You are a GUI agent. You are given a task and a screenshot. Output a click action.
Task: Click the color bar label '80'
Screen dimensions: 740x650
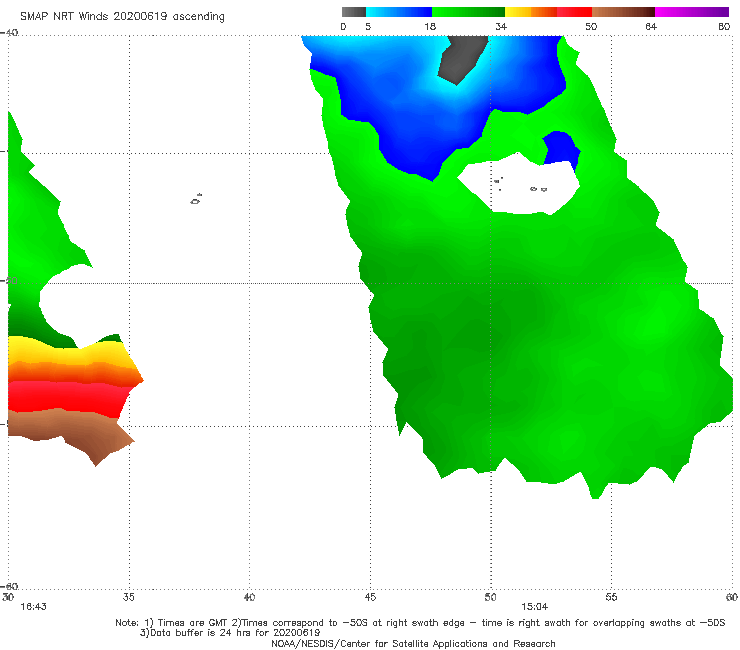(x=724, y=26)
